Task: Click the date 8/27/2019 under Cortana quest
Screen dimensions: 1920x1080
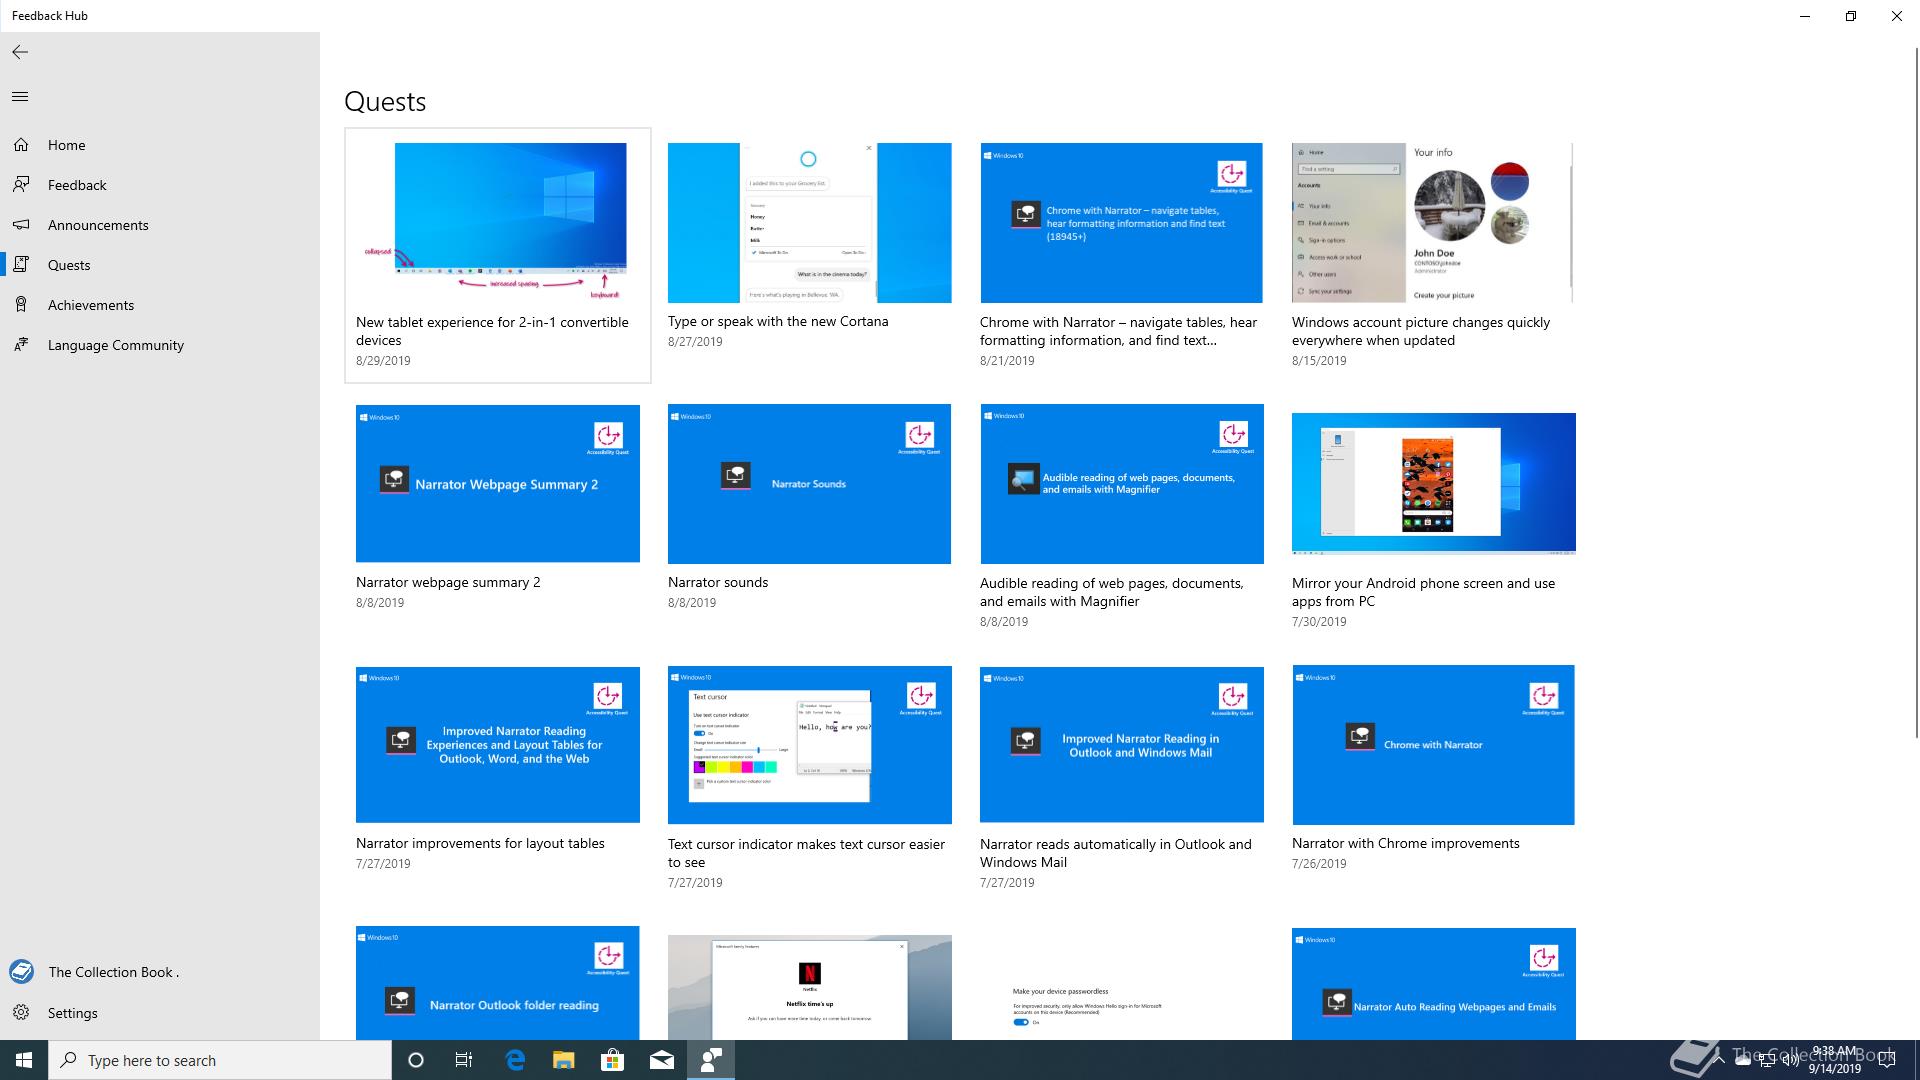Action: 695,342
